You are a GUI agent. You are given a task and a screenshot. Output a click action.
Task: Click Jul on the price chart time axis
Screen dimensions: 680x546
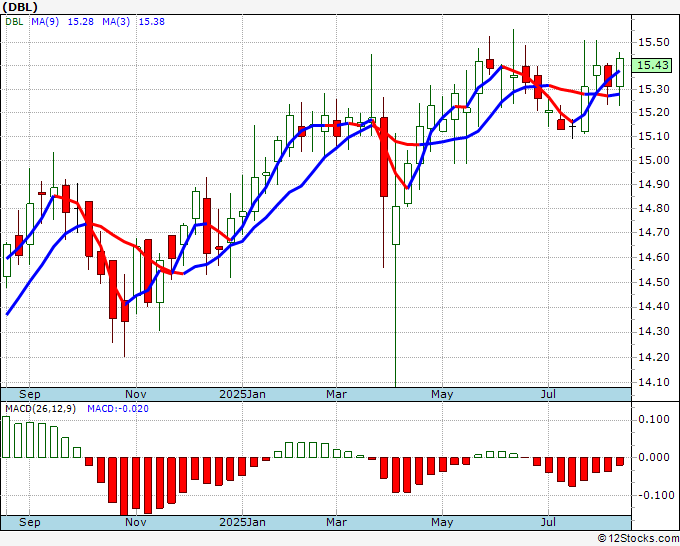click(549, 394)
